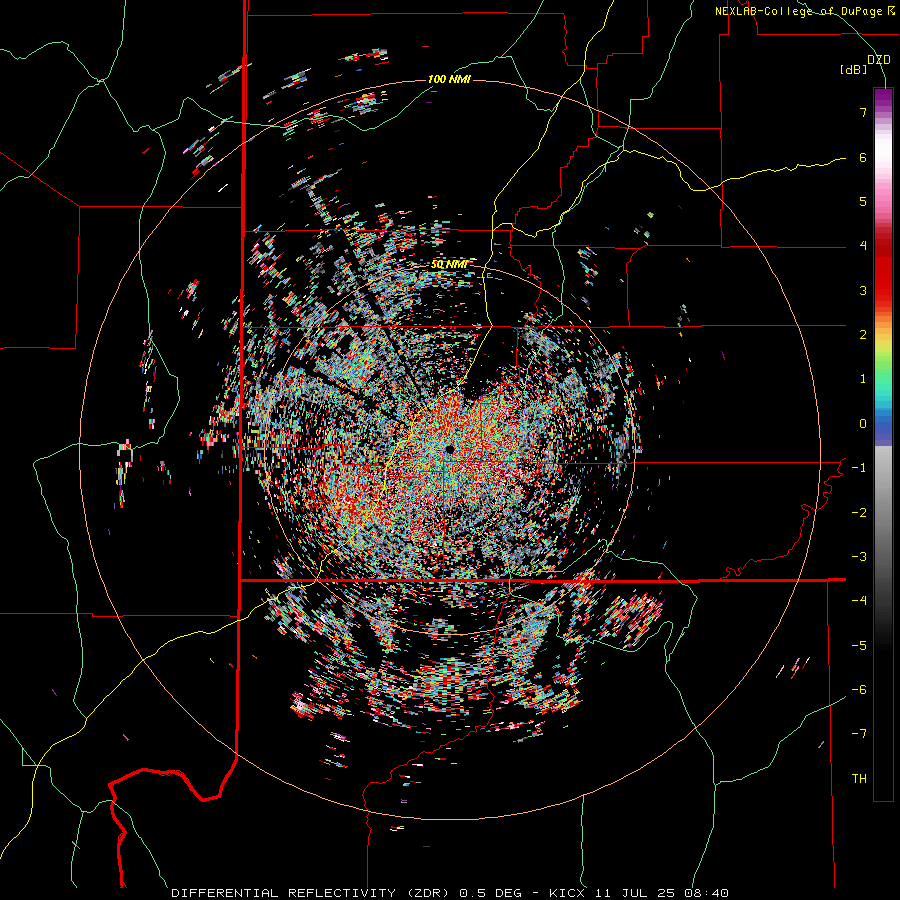The height and width of the screenshot is (900, 900).
Task: Click the 6 value on the color scale
Action: coord(863,157)
